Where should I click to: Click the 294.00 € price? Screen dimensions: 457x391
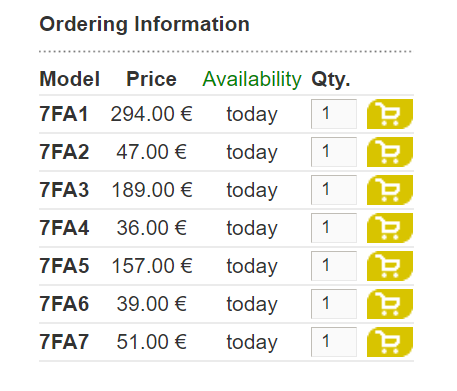click(152, 114)
